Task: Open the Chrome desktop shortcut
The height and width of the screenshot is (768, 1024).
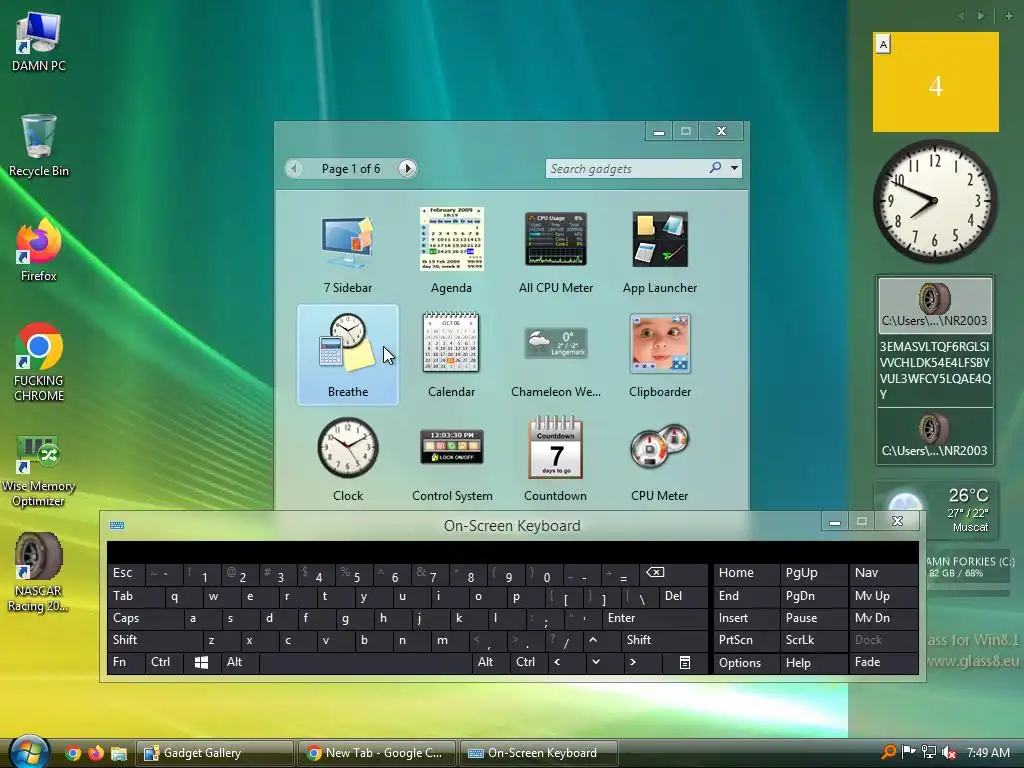Action: [39, 362]
